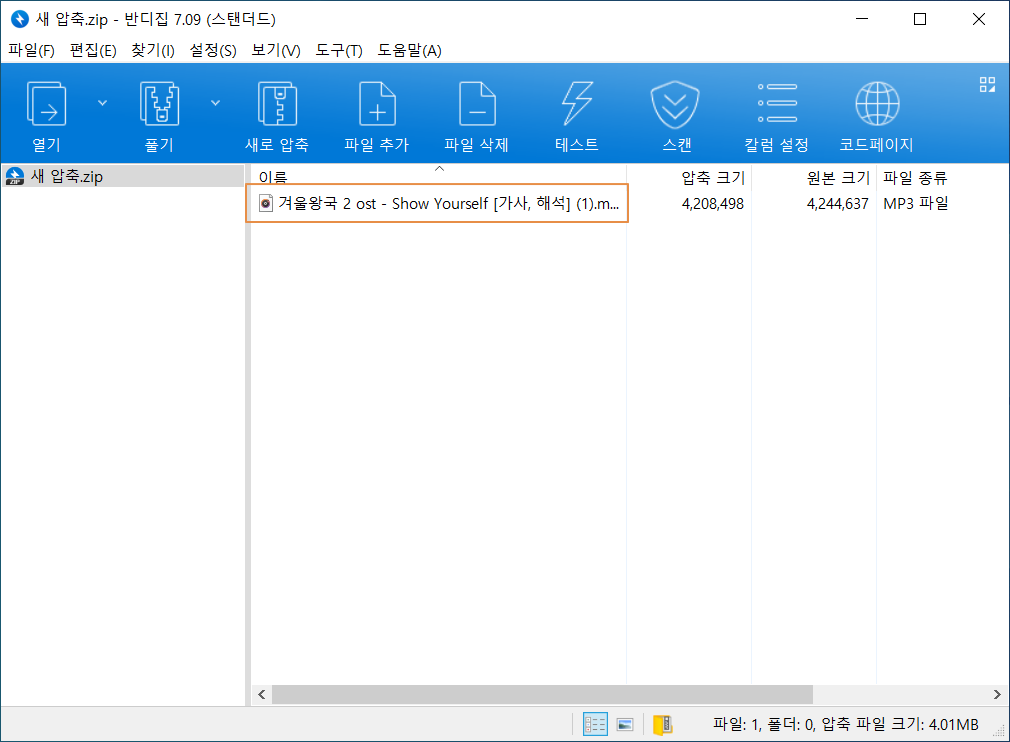Click the 새로 압축 (New archive) icon
1010x742 pixels.
[x=277, y=103]
